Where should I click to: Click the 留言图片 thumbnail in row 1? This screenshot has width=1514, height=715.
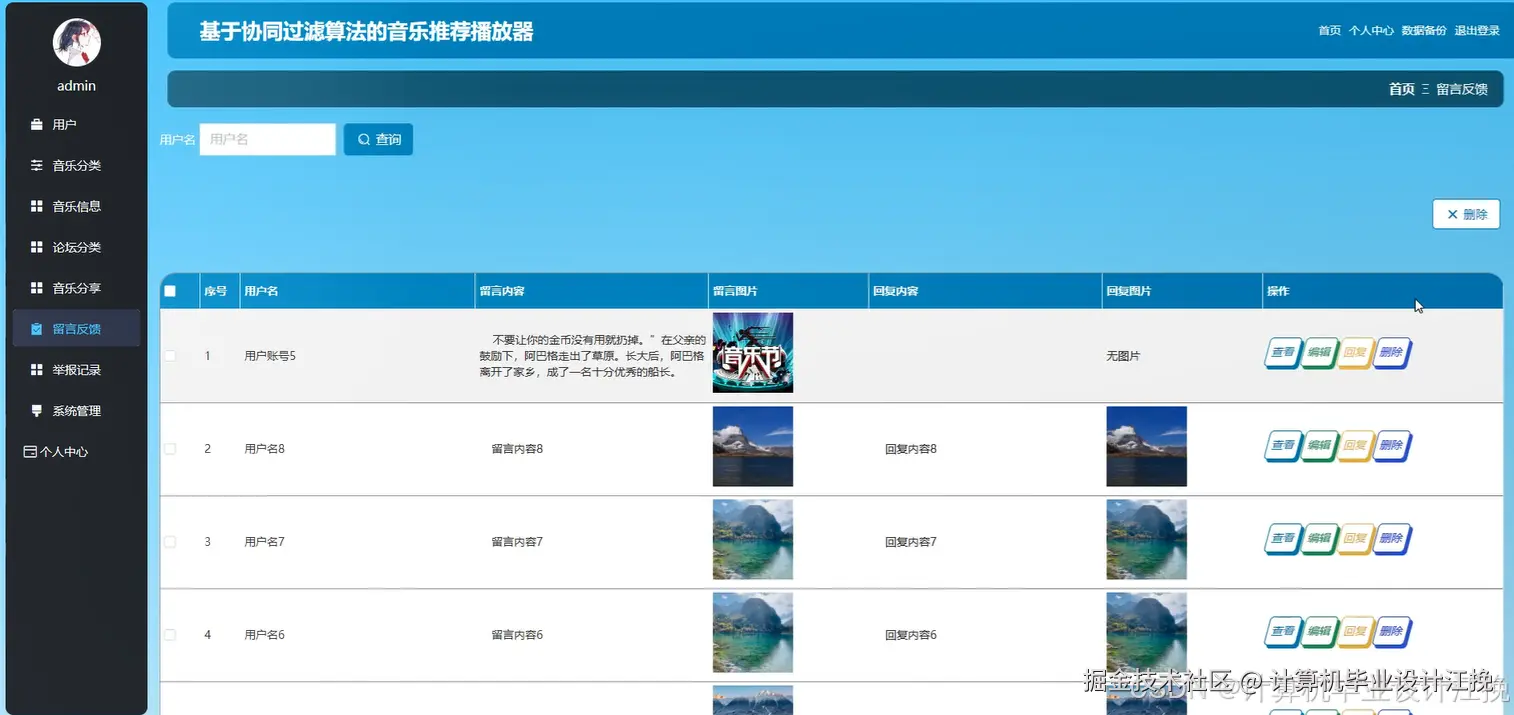point(752,353)
